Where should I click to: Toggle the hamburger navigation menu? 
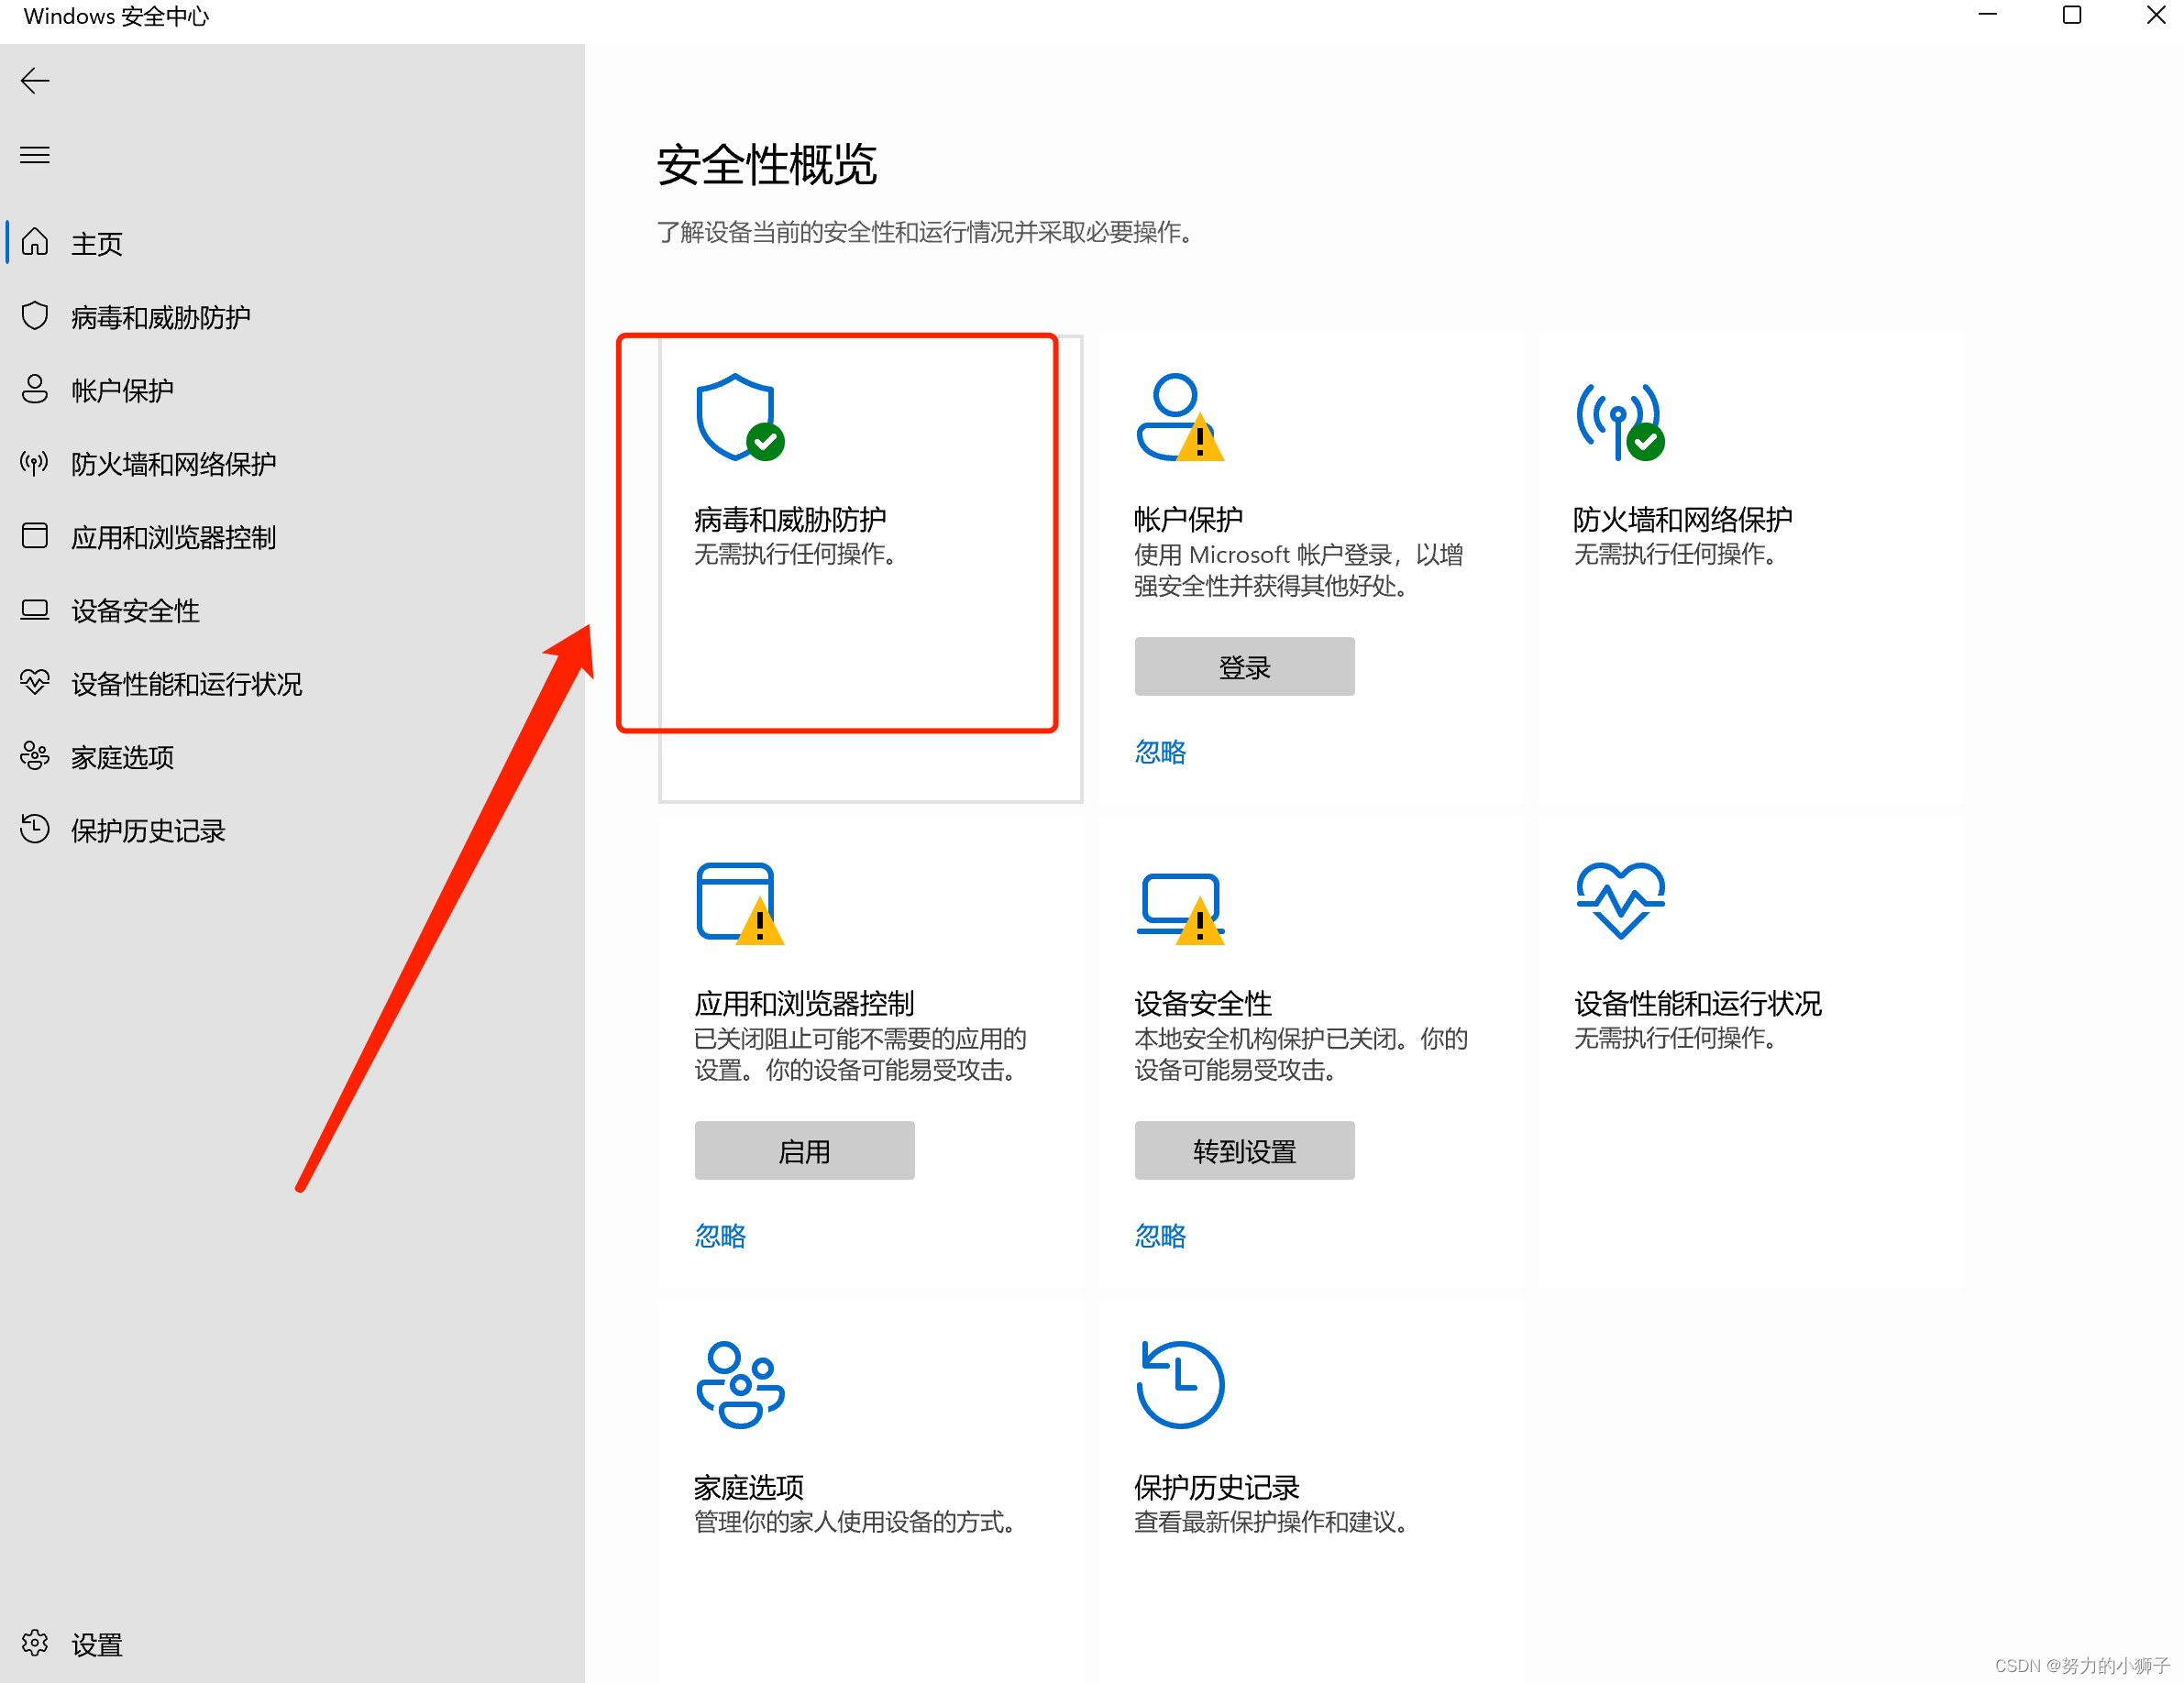coord(35,155)
